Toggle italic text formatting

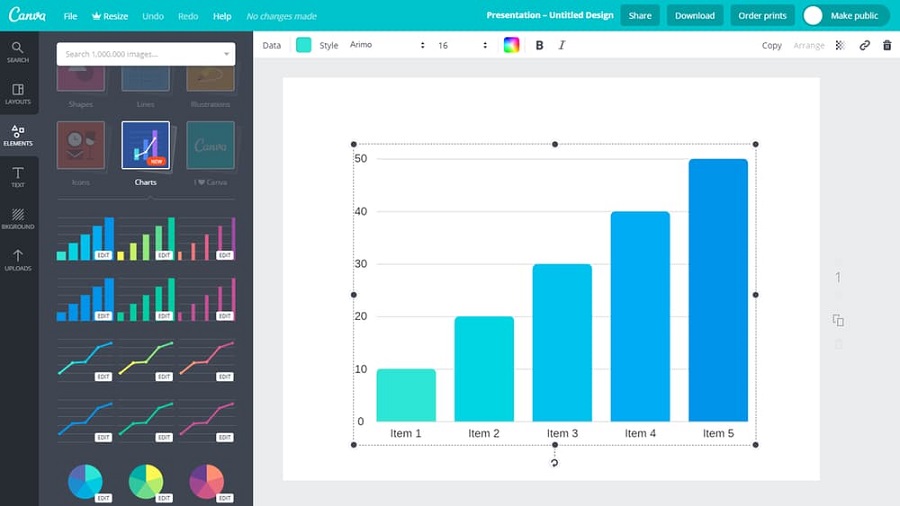point(562,45)
